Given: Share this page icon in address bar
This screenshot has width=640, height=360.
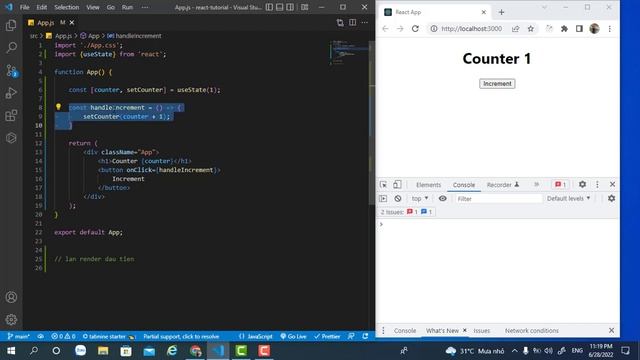Looking at the screenshot, I should pyautogui.click(x=516, y=29).
